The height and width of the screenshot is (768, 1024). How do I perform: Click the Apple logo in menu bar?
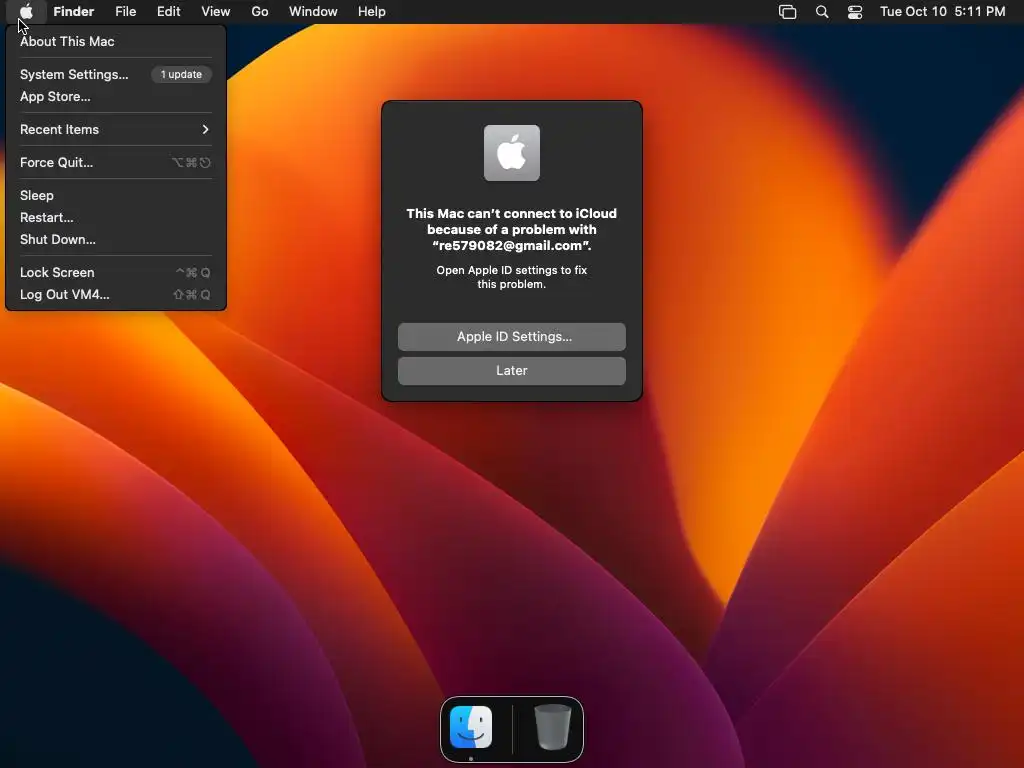[x=26, y=11]
